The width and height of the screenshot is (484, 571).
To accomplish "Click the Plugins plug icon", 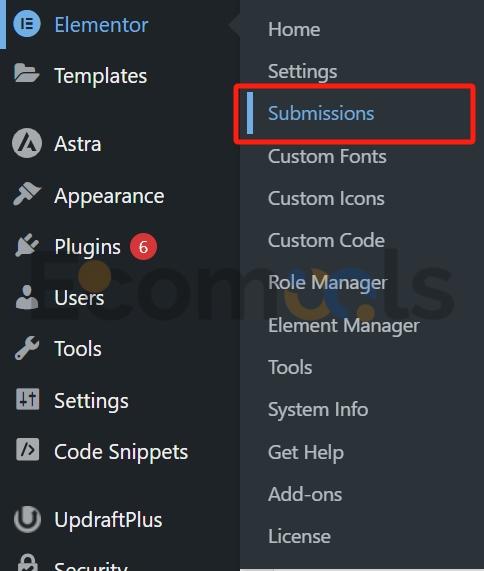I will point(27,245).
